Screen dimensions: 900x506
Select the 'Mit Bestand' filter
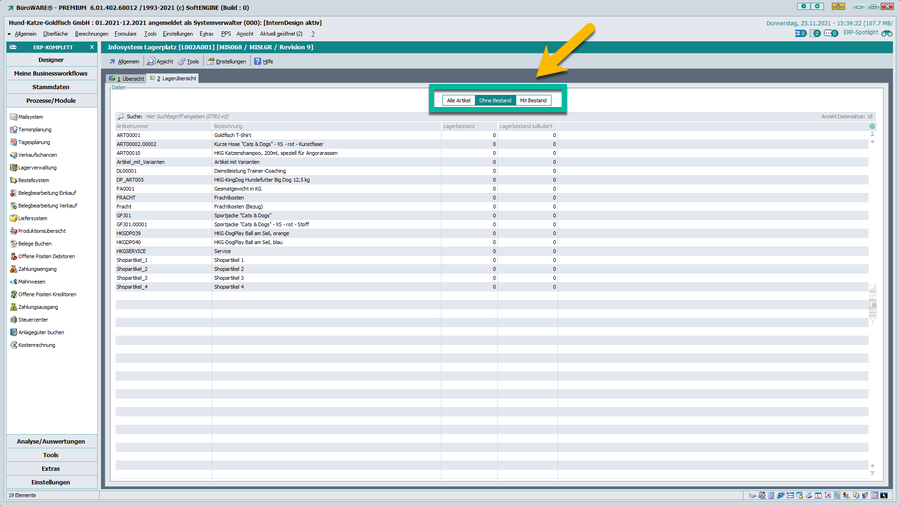click(533, 101)
